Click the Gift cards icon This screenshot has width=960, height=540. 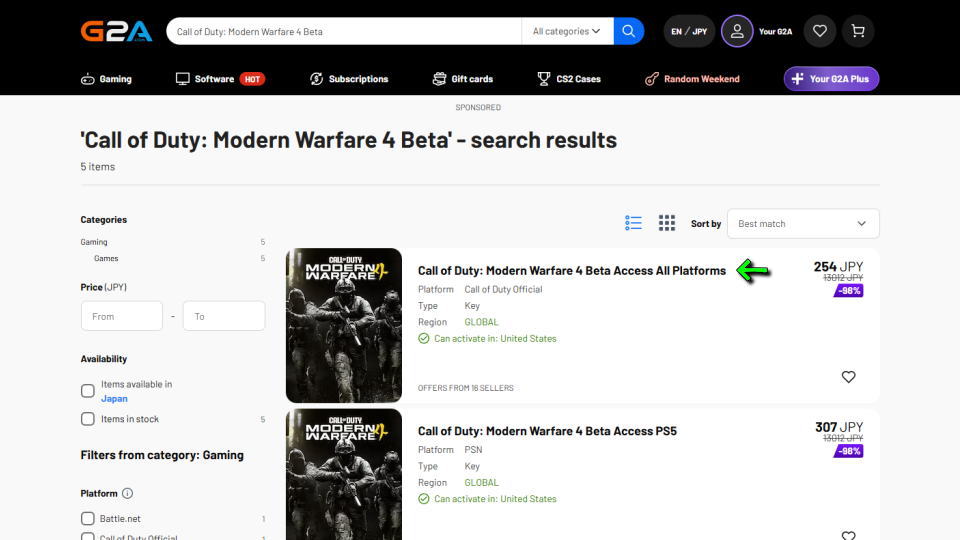click(x=439, y=79)
